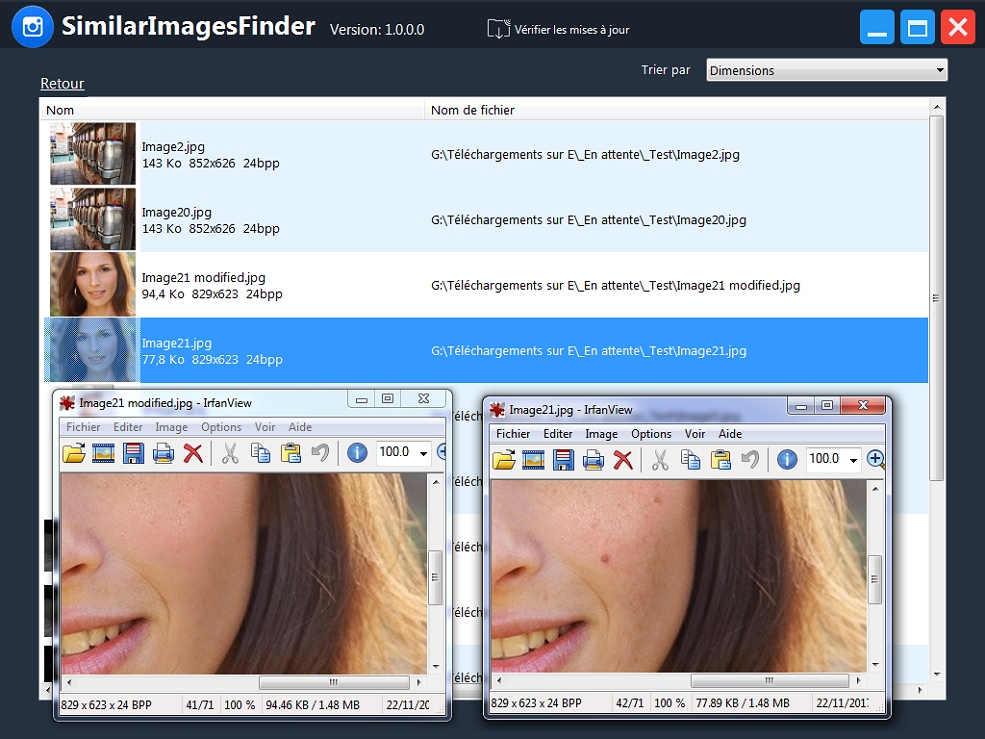The image size is (985, 739).
Task: Click Open folder icon in Image21.jpg window
Action: click(x=504, y=459)
